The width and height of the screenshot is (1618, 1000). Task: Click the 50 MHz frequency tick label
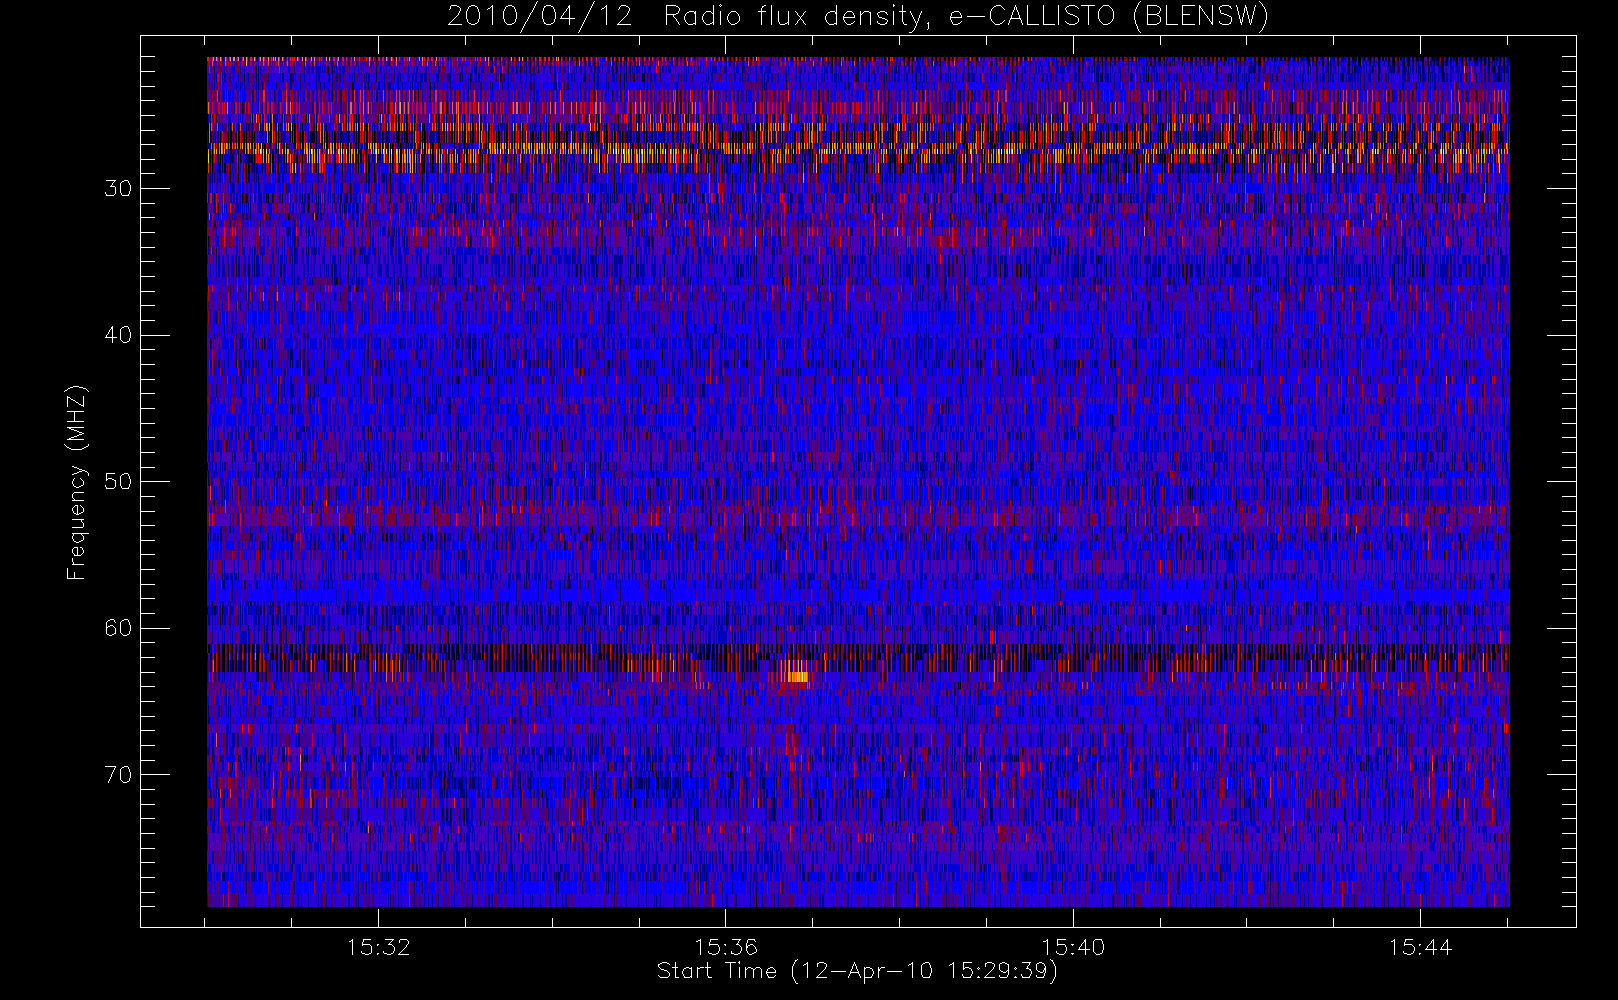(x=118, y=481)
